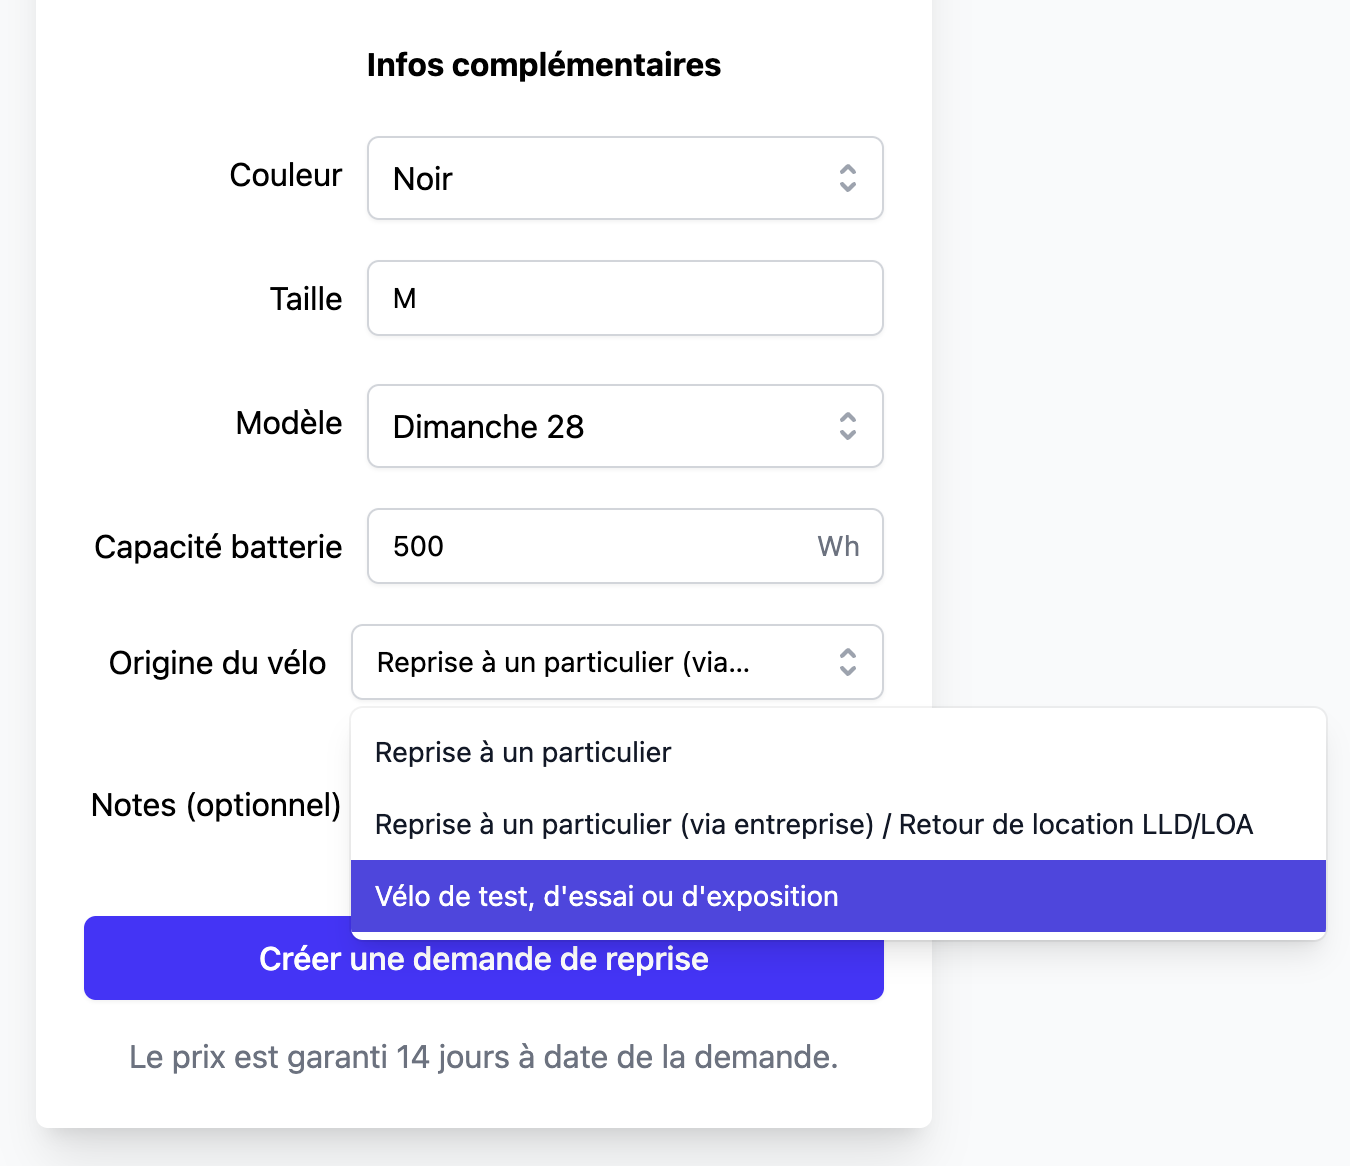Open the Modèle dropdown showing Dimanche 28
The width and height of the screenshot is (1350, 1166).
click(x=600, y=426)
